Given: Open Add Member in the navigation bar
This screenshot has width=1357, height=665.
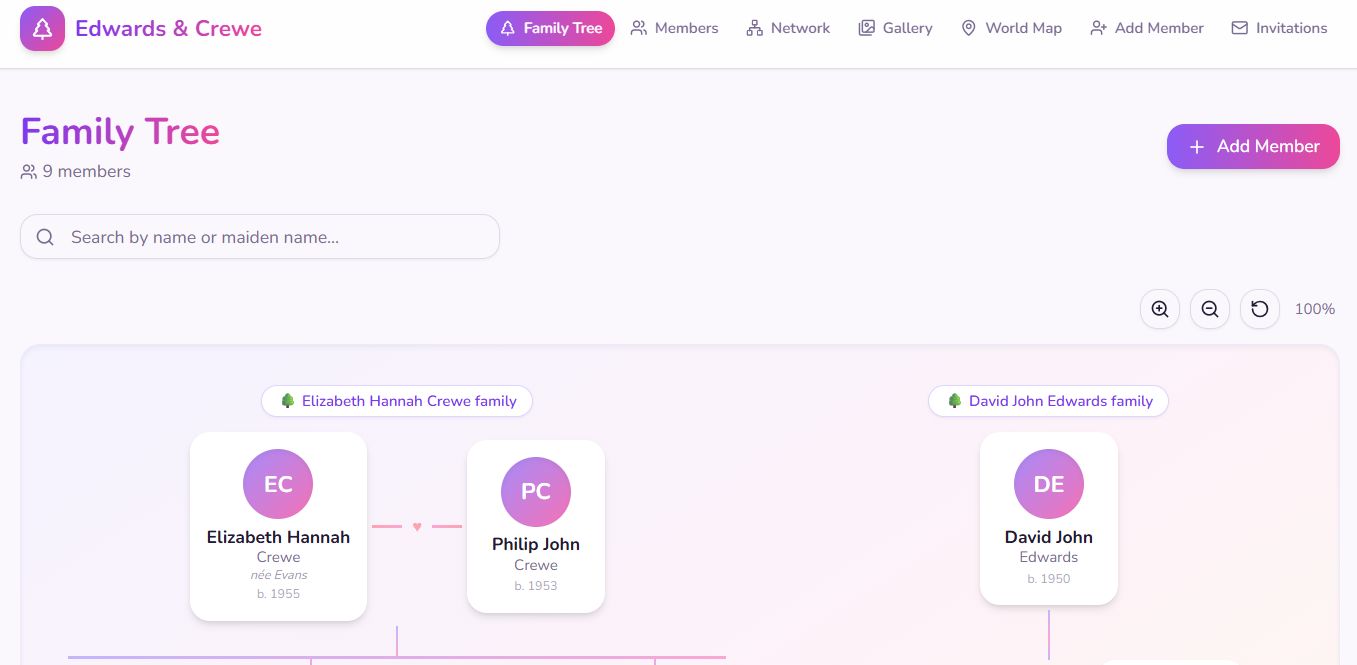Looking at the screenshot, I should click(x=1147, y=28).
